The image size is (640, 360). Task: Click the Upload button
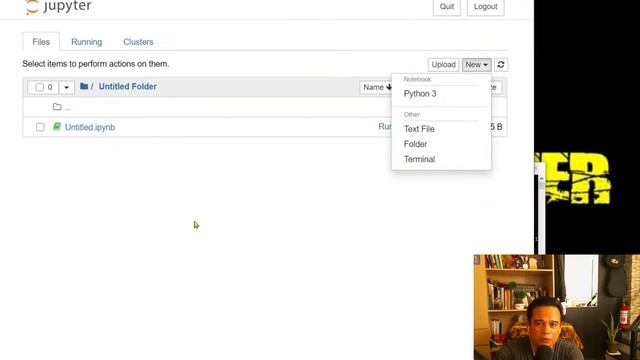(x=443, y=64)
